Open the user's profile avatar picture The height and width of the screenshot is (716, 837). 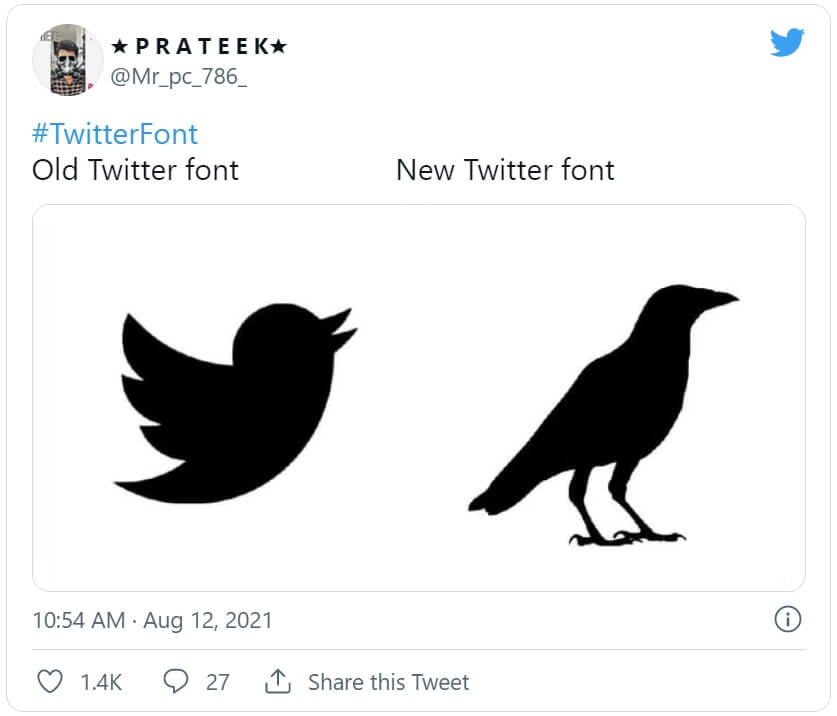pyautogui.click(x=67, y=60)
